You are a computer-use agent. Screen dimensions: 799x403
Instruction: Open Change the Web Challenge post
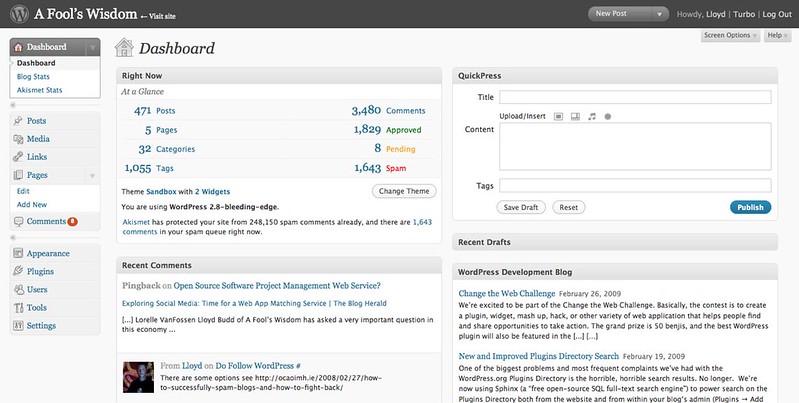coord(507,293)
